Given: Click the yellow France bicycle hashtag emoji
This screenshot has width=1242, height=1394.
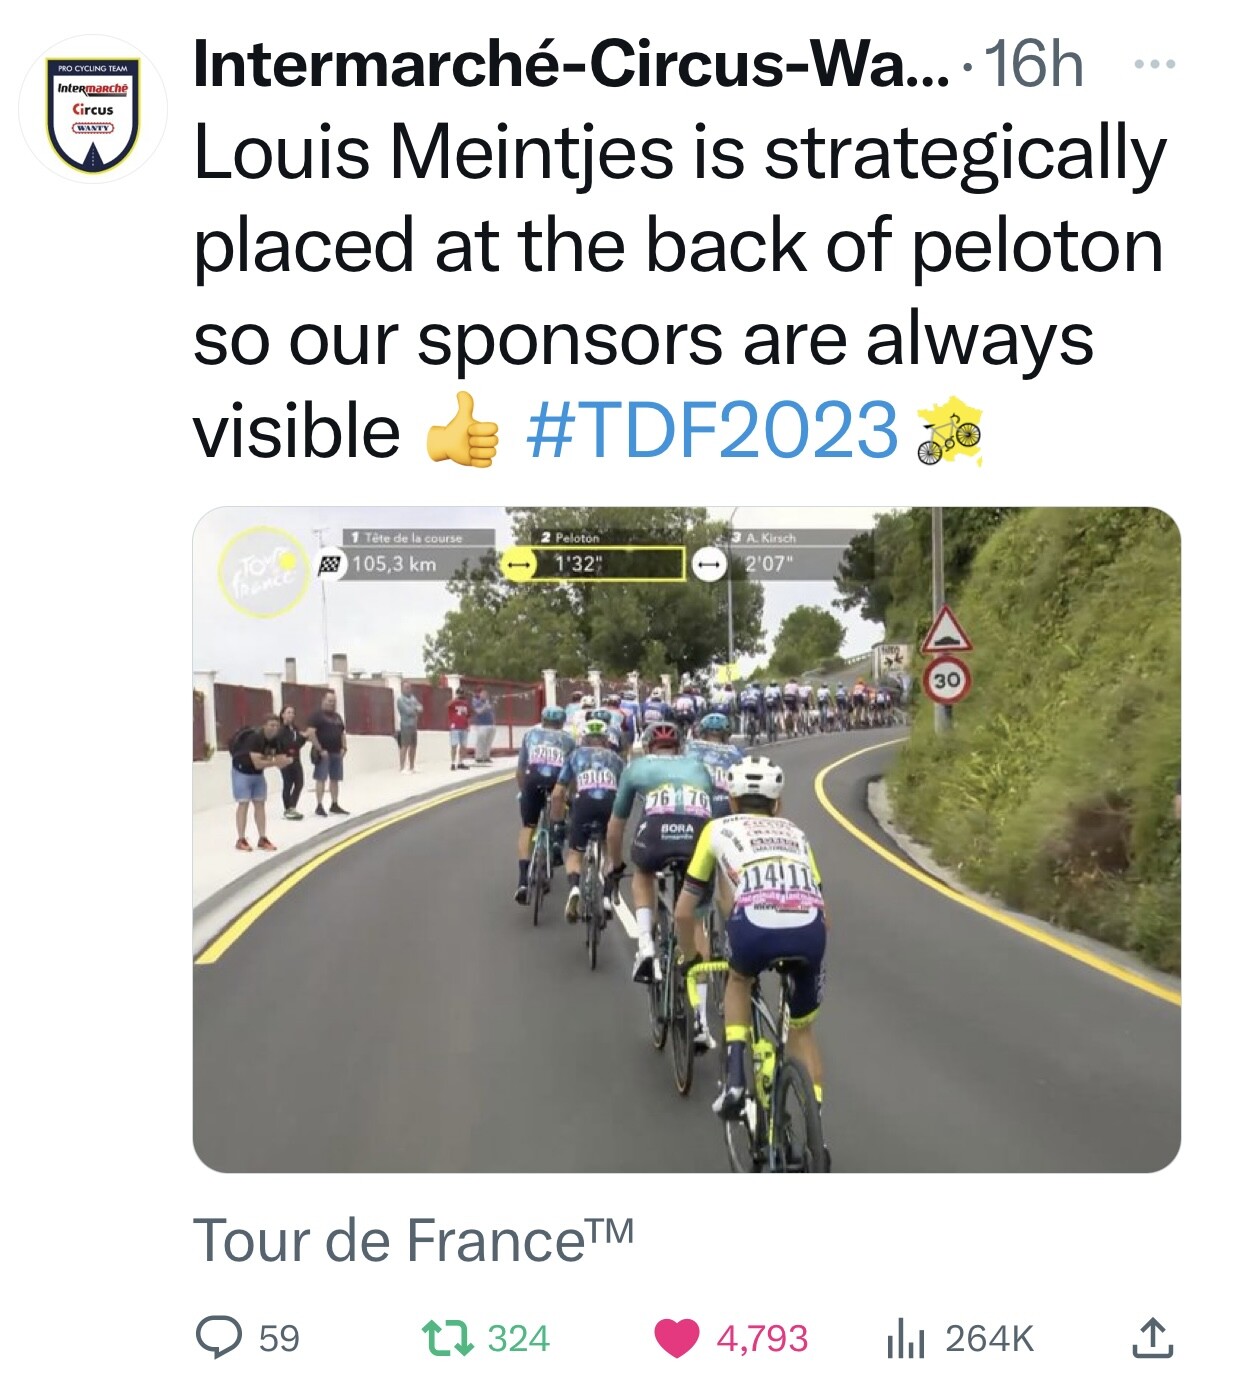Looking at the screenshot, I should [949, 431].
